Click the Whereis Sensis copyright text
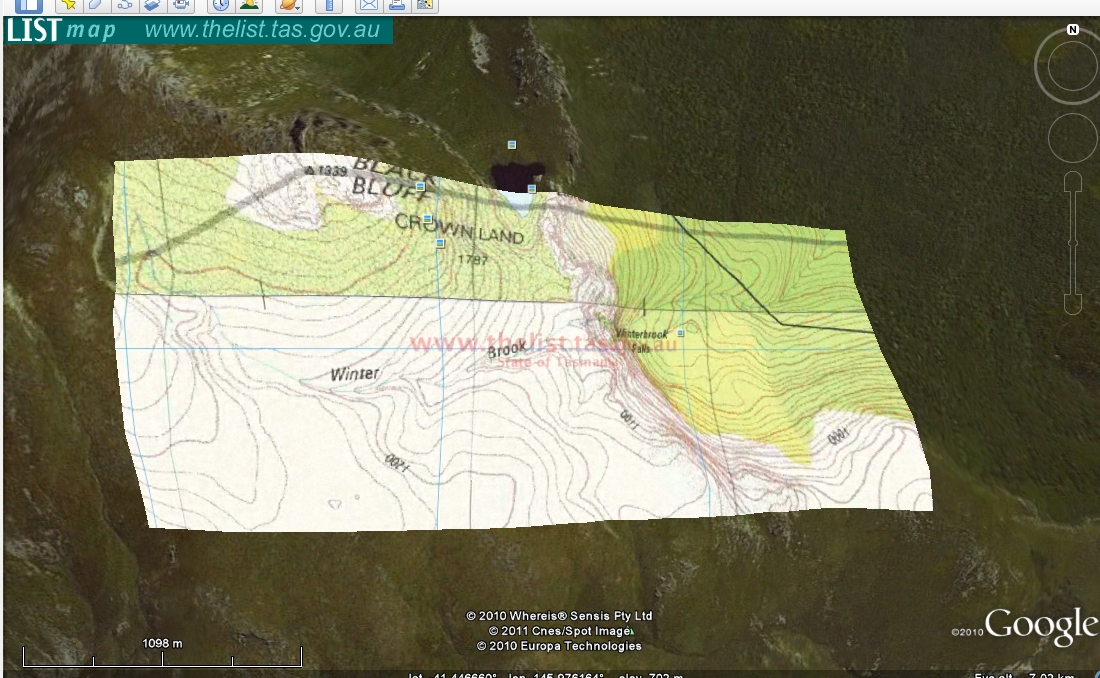 559,616
